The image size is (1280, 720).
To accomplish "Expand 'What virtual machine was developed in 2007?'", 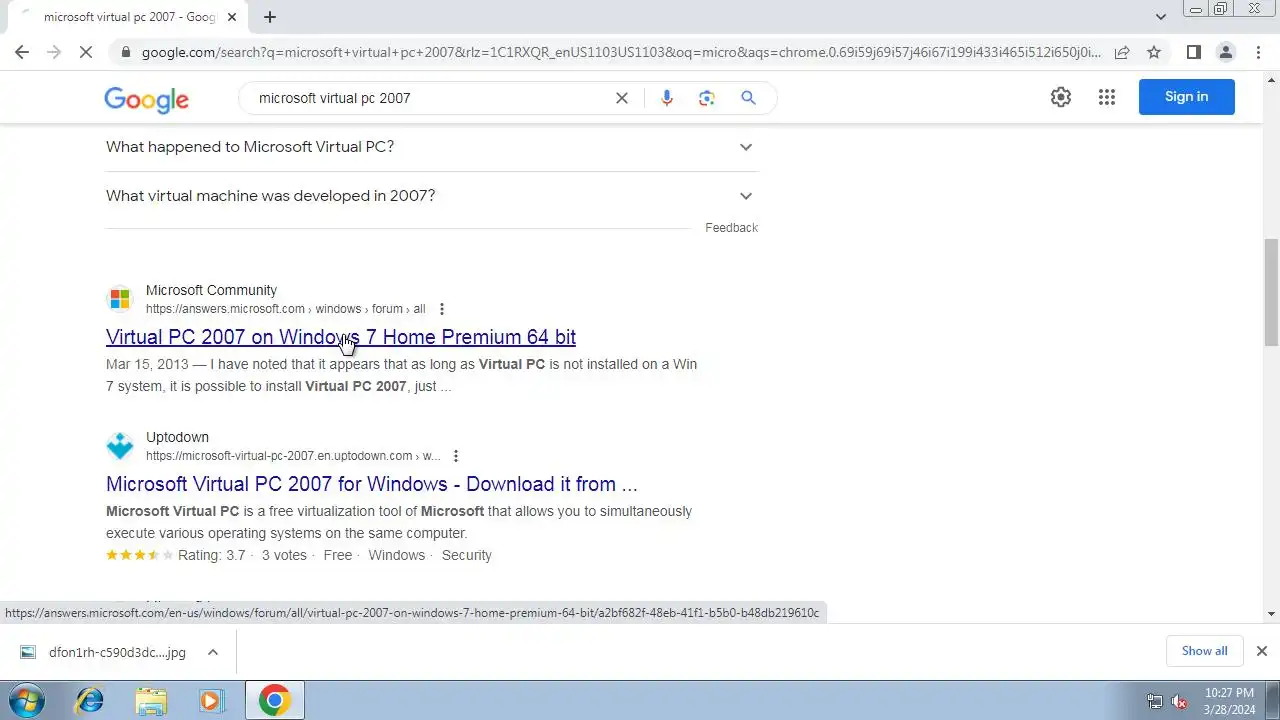I will coord(432,196).
